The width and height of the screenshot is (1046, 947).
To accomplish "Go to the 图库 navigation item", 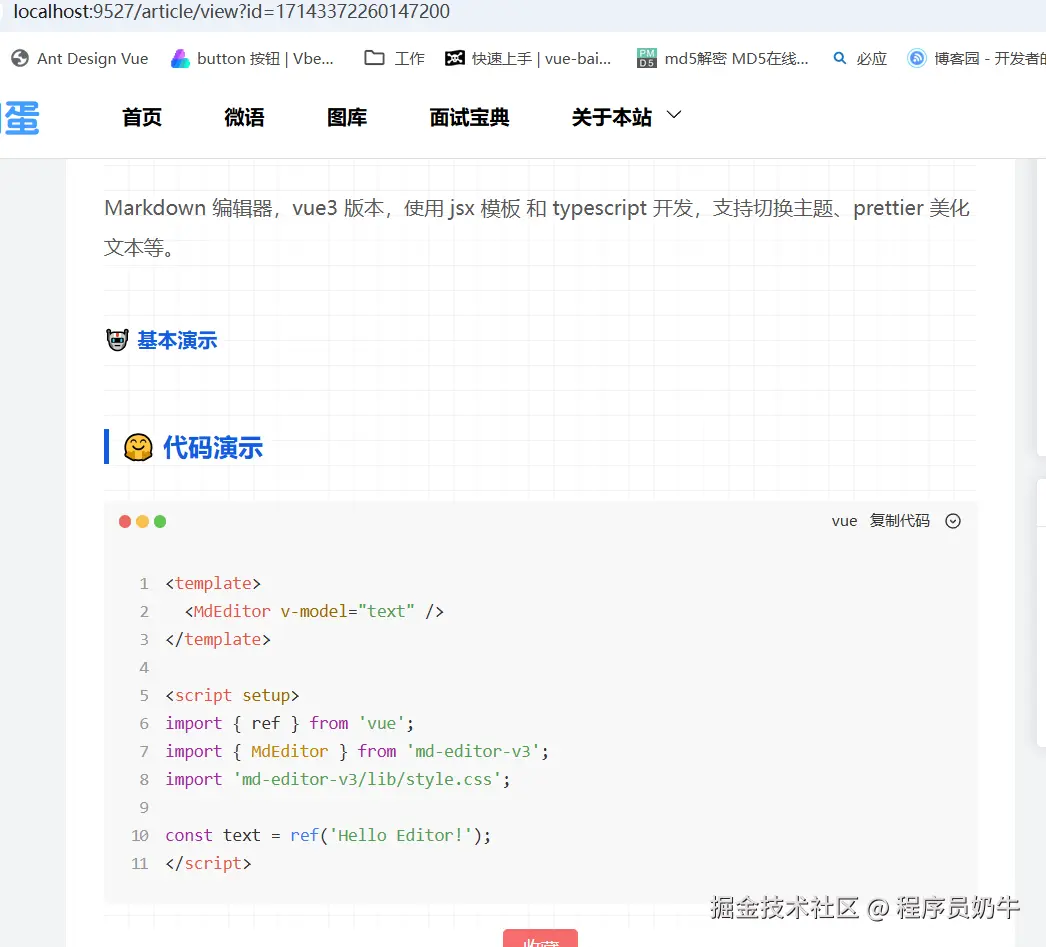I will (x=346, y=117).
